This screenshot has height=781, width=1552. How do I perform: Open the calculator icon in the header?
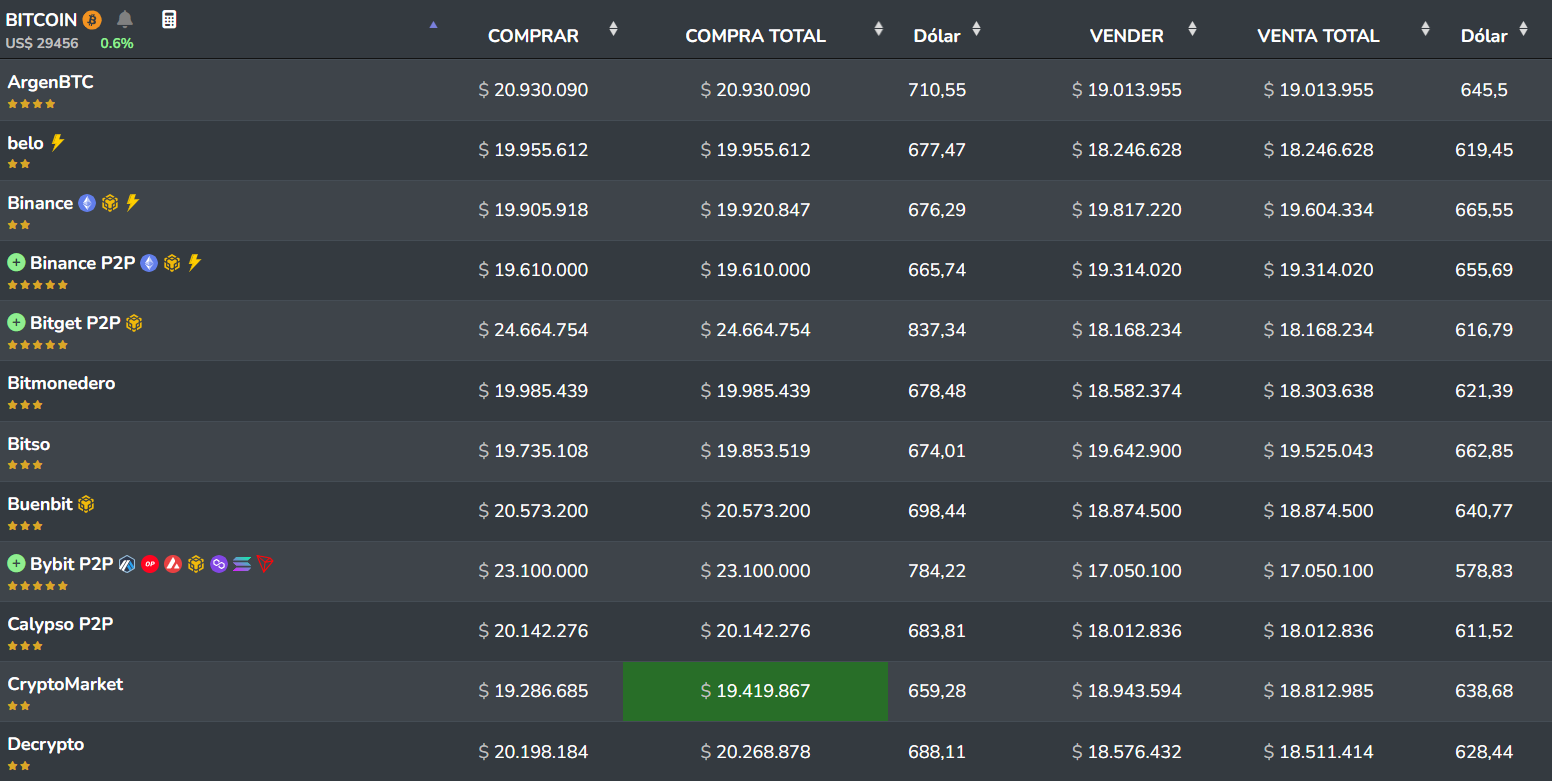tap(169, 19)
